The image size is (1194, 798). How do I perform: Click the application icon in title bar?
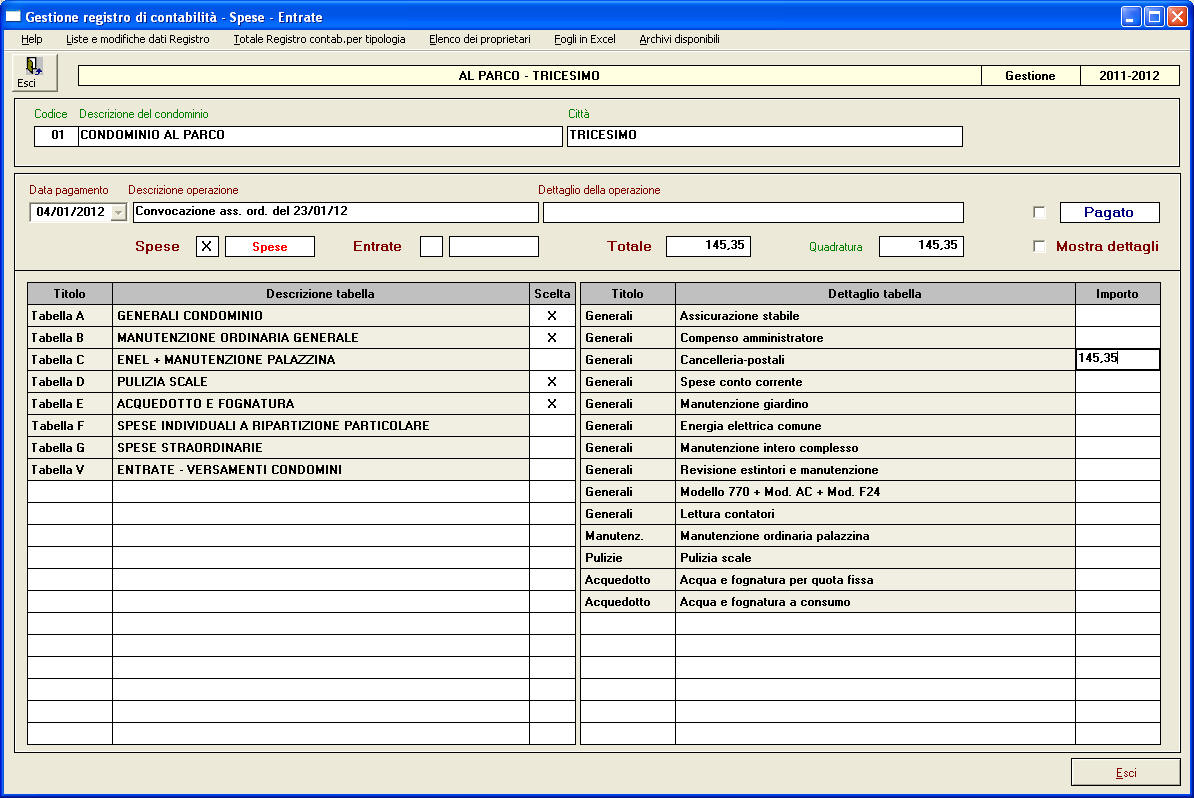coord(13,17)
